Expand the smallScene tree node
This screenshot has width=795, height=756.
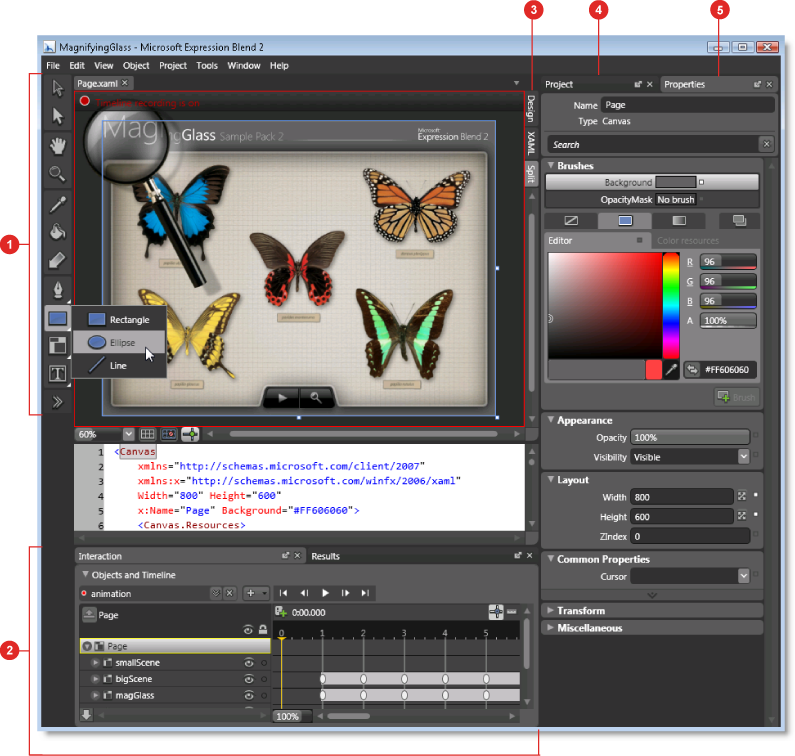[x=95, y=663]
